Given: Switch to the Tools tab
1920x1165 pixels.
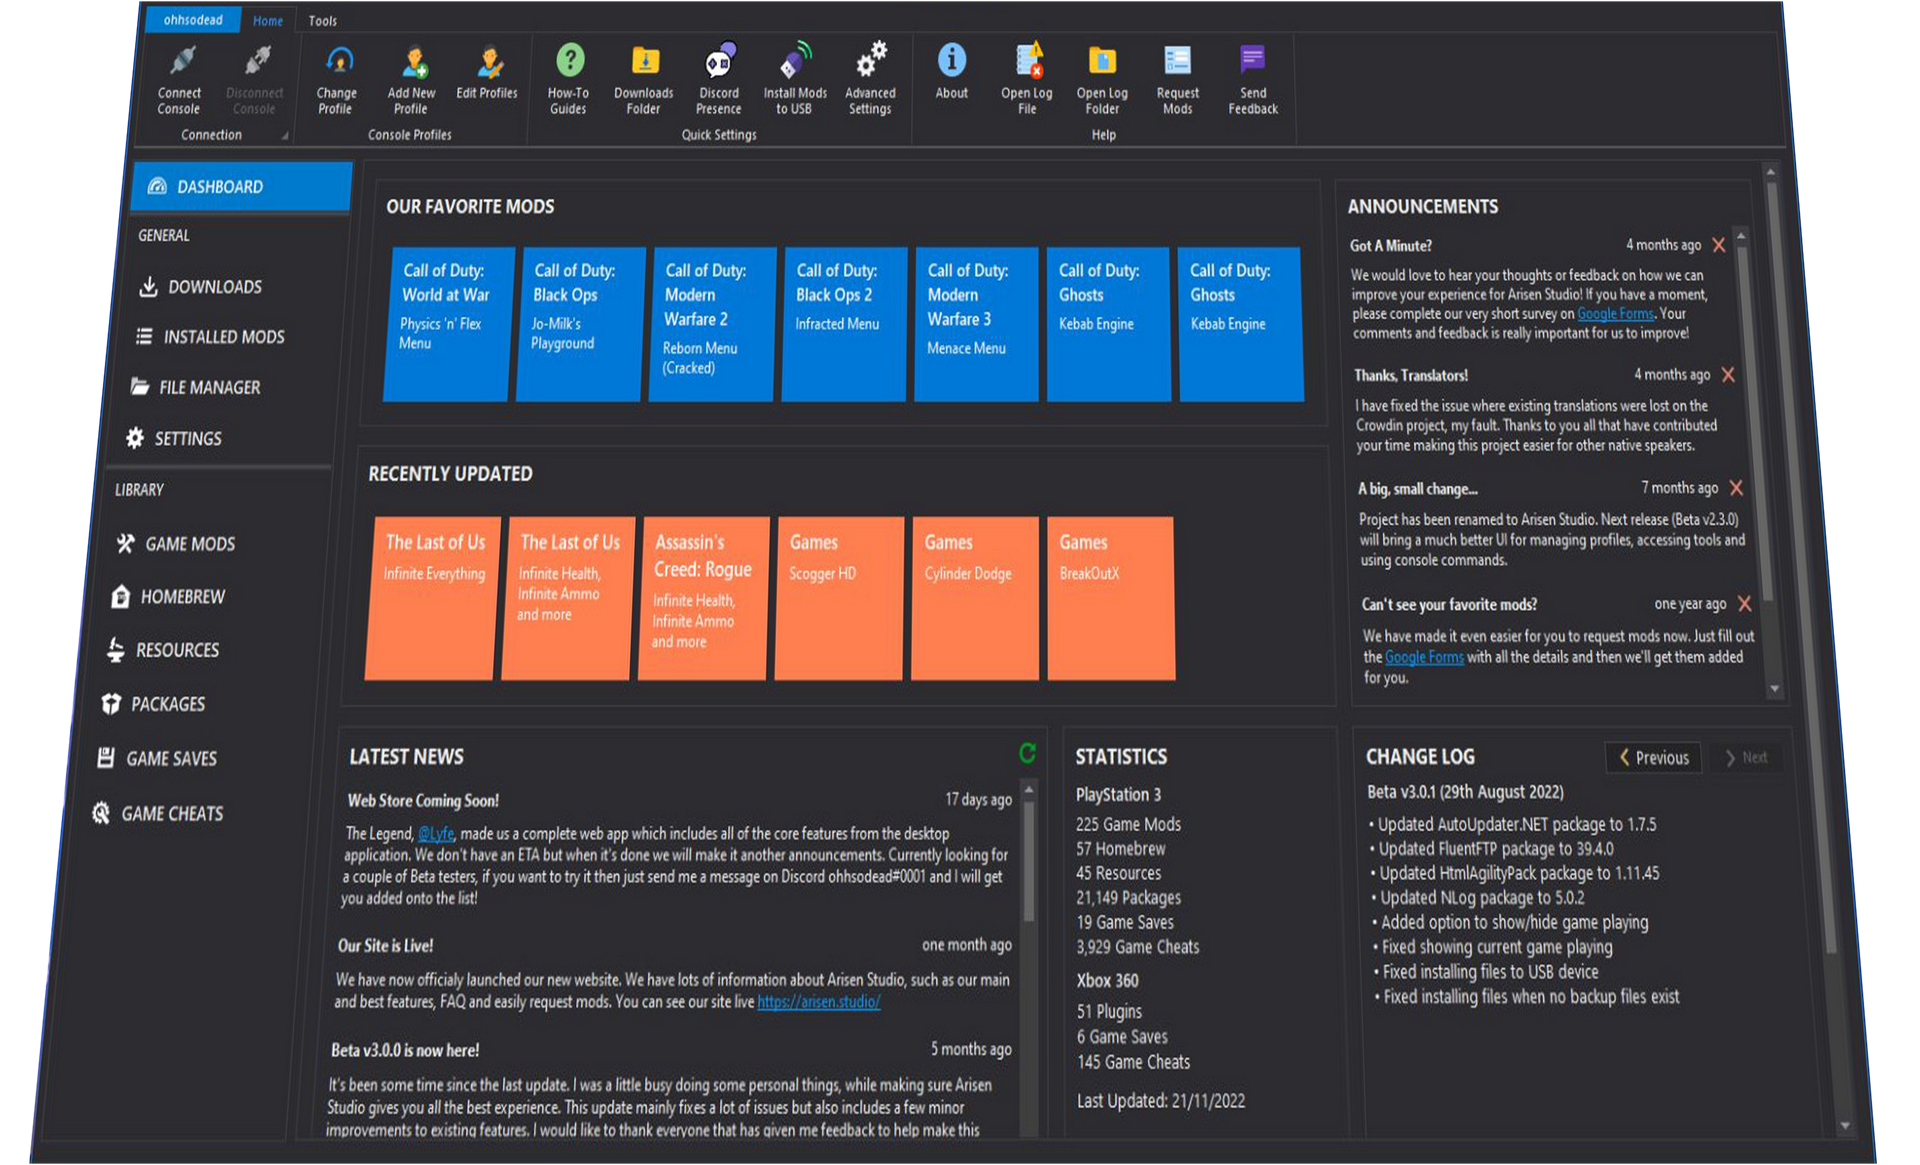Looking at the screenshot, I should tap(322, 20).
